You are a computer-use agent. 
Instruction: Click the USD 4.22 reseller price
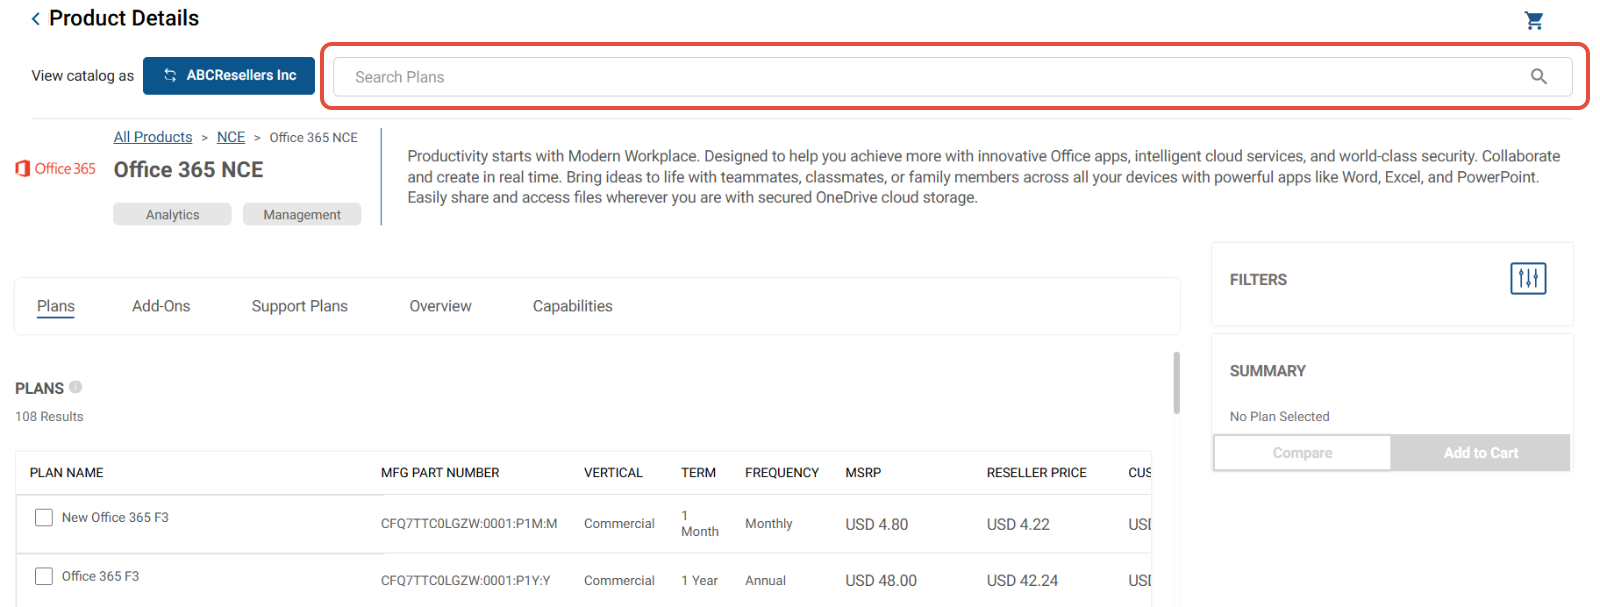[x=1018, y=525]
